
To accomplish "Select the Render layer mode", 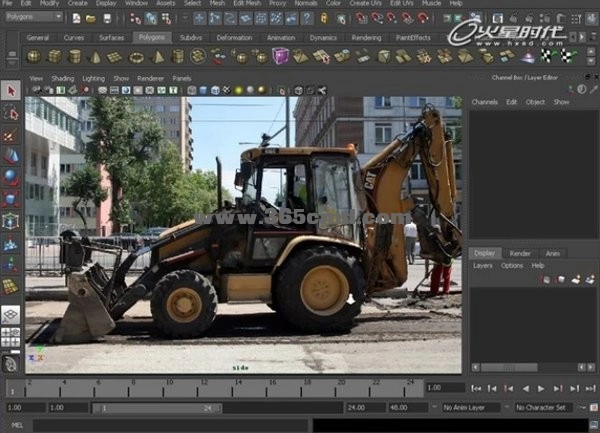I will coord(520,254).
